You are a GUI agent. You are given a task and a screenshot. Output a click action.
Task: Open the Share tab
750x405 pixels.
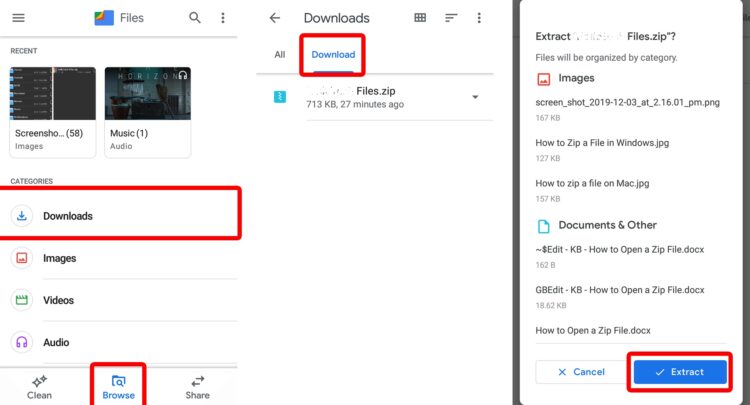(x=197, y=387)
